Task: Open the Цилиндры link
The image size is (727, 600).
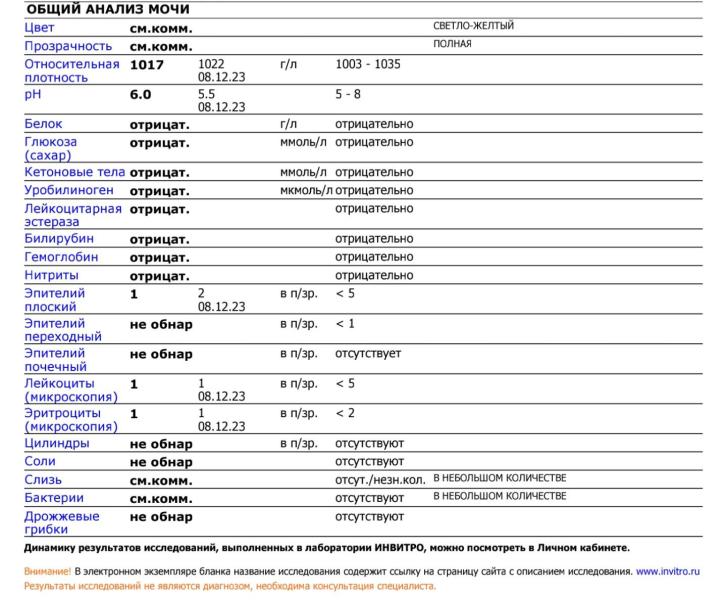Action: tap(57, 443)
